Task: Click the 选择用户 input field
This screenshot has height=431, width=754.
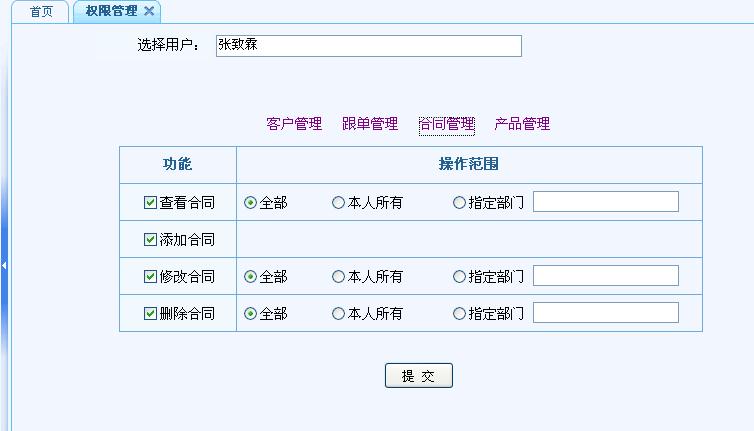Action: tap(368, 46)
